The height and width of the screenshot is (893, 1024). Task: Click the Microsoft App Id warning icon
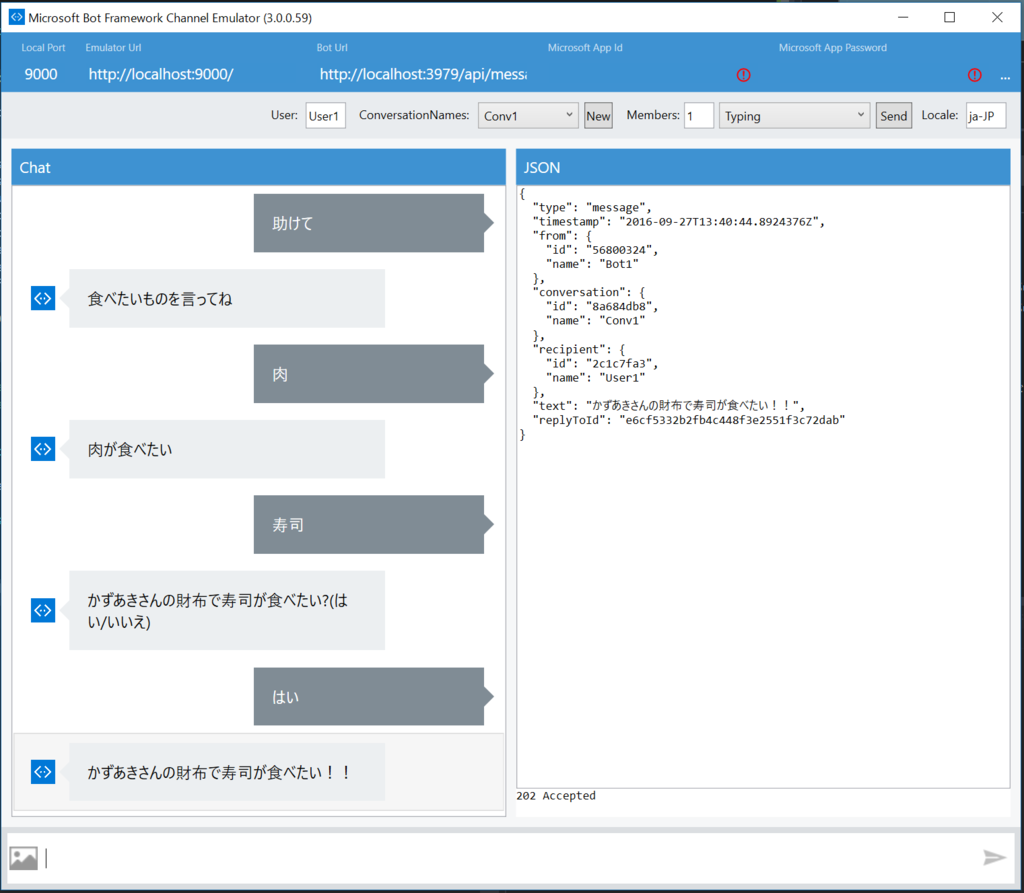[x=743, y=75]
